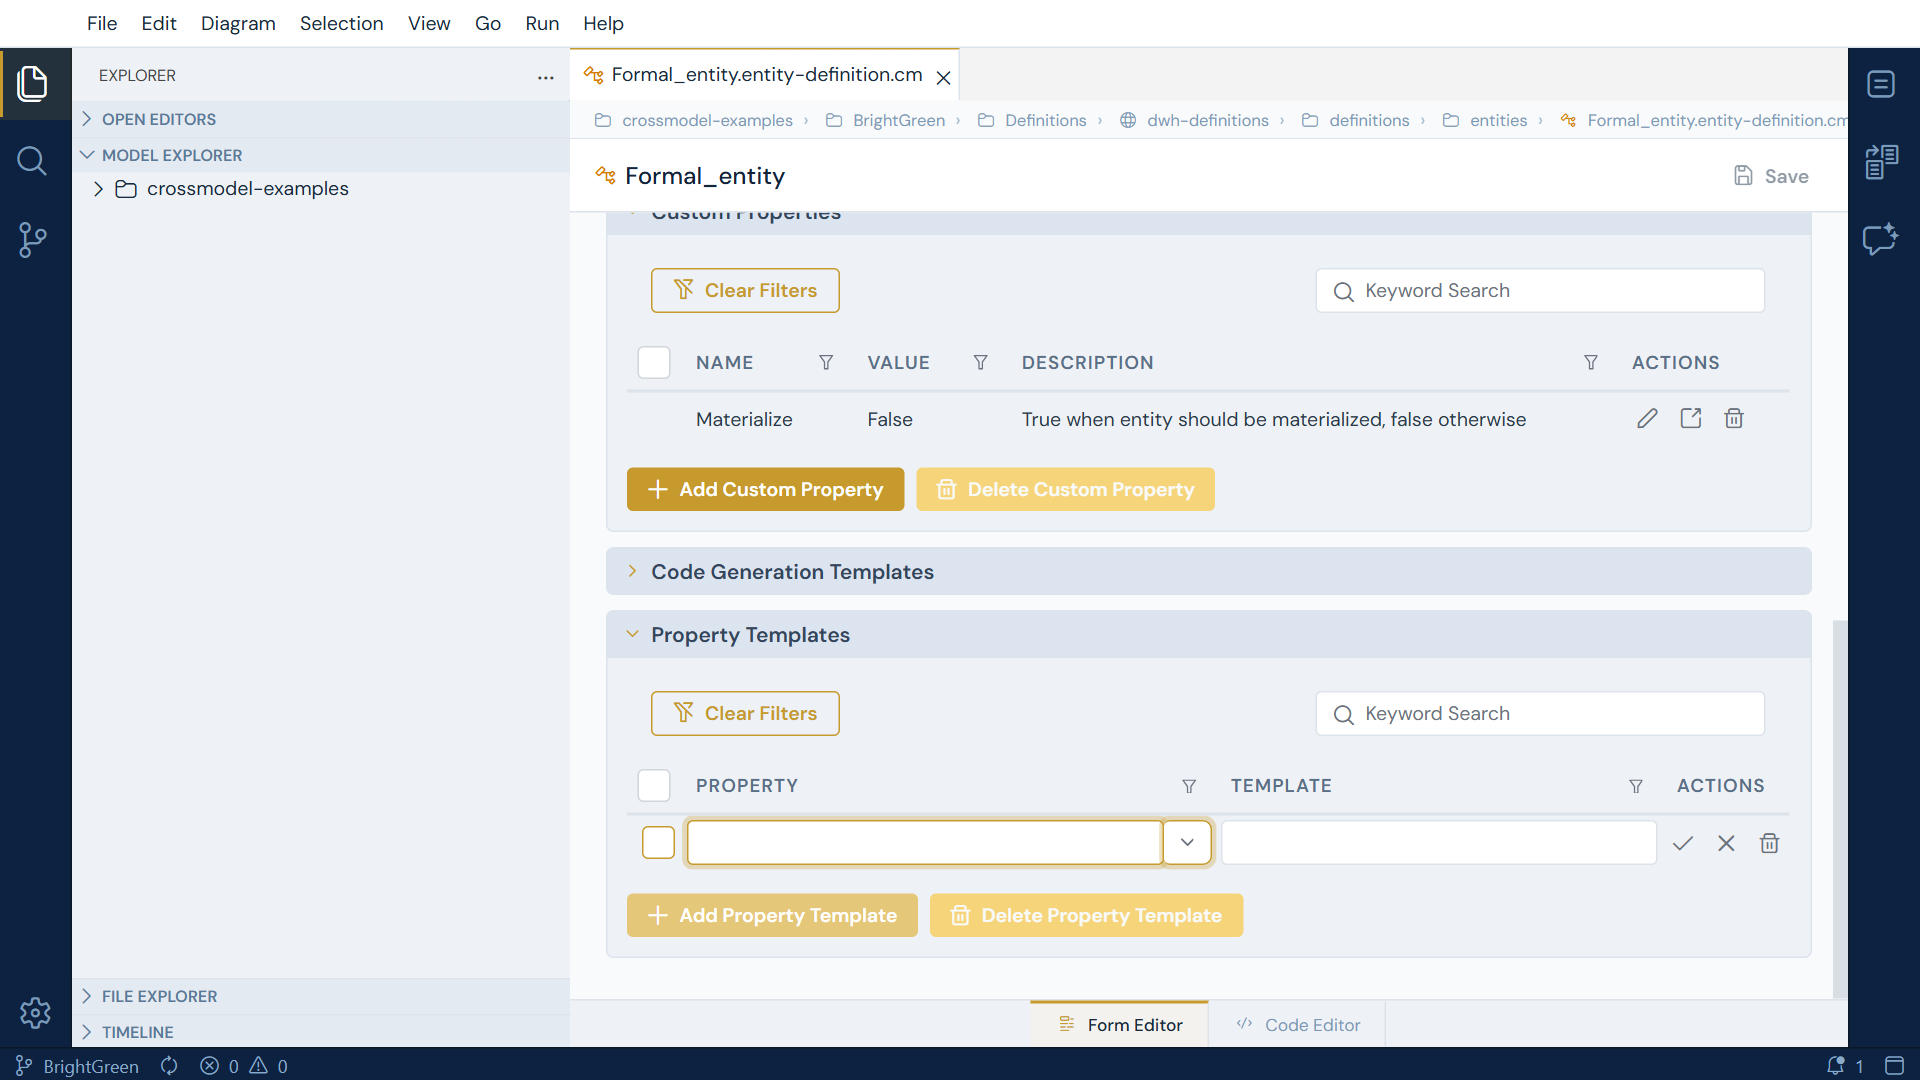Viewport: 1920px width, 1080px height.
Task: Click the TEMPLATE text input field
Action: 1438,843
